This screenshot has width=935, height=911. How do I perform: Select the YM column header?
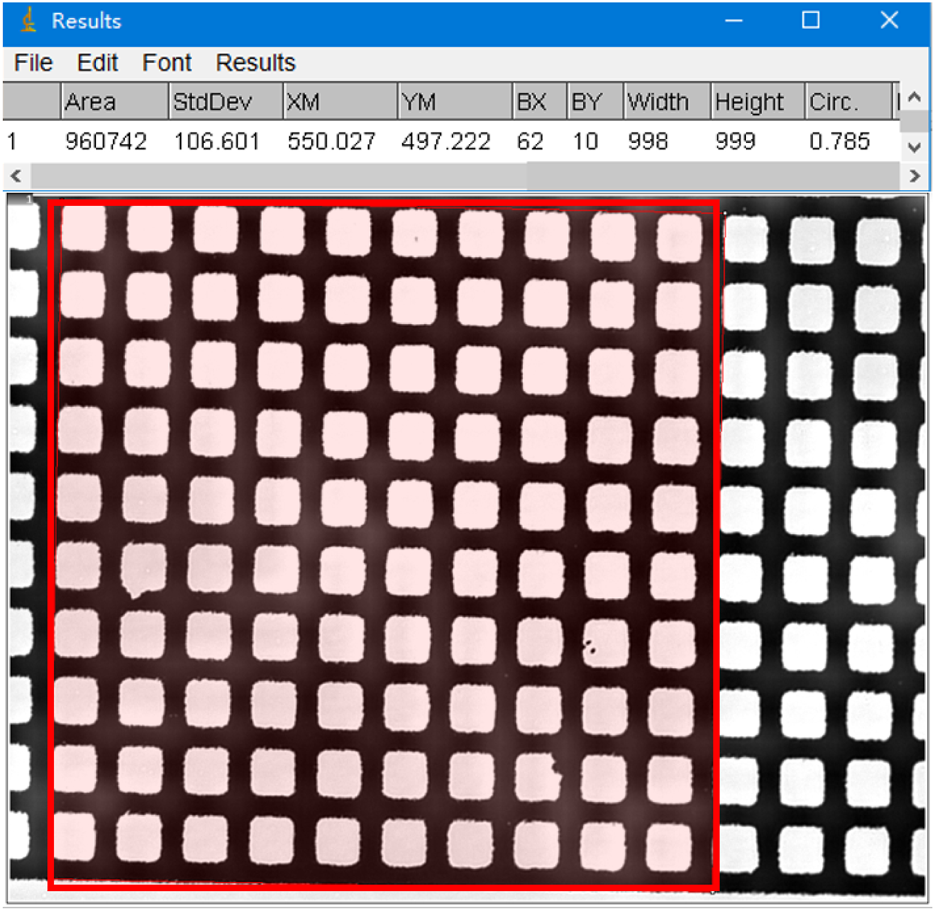coord(453,102)
